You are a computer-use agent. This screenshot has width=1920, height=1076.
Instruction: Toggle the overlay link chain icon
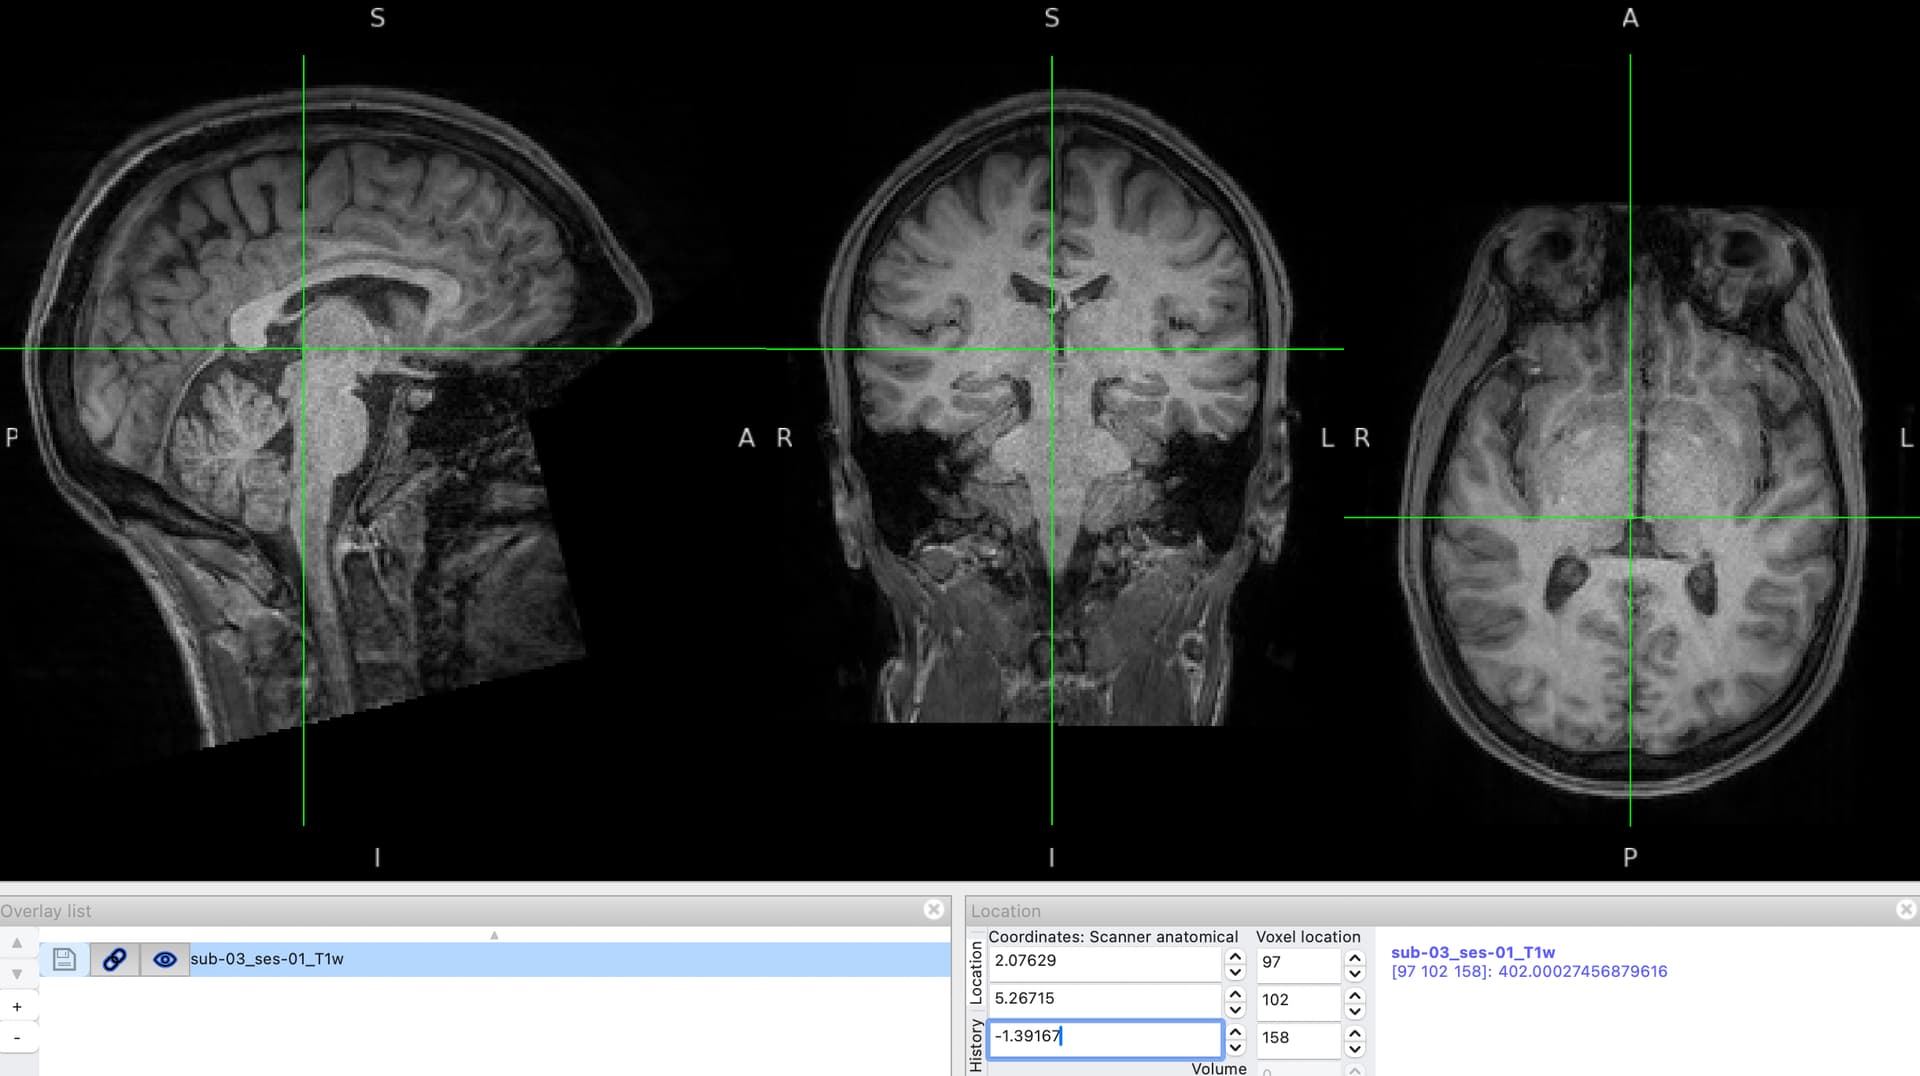[114, 959]
